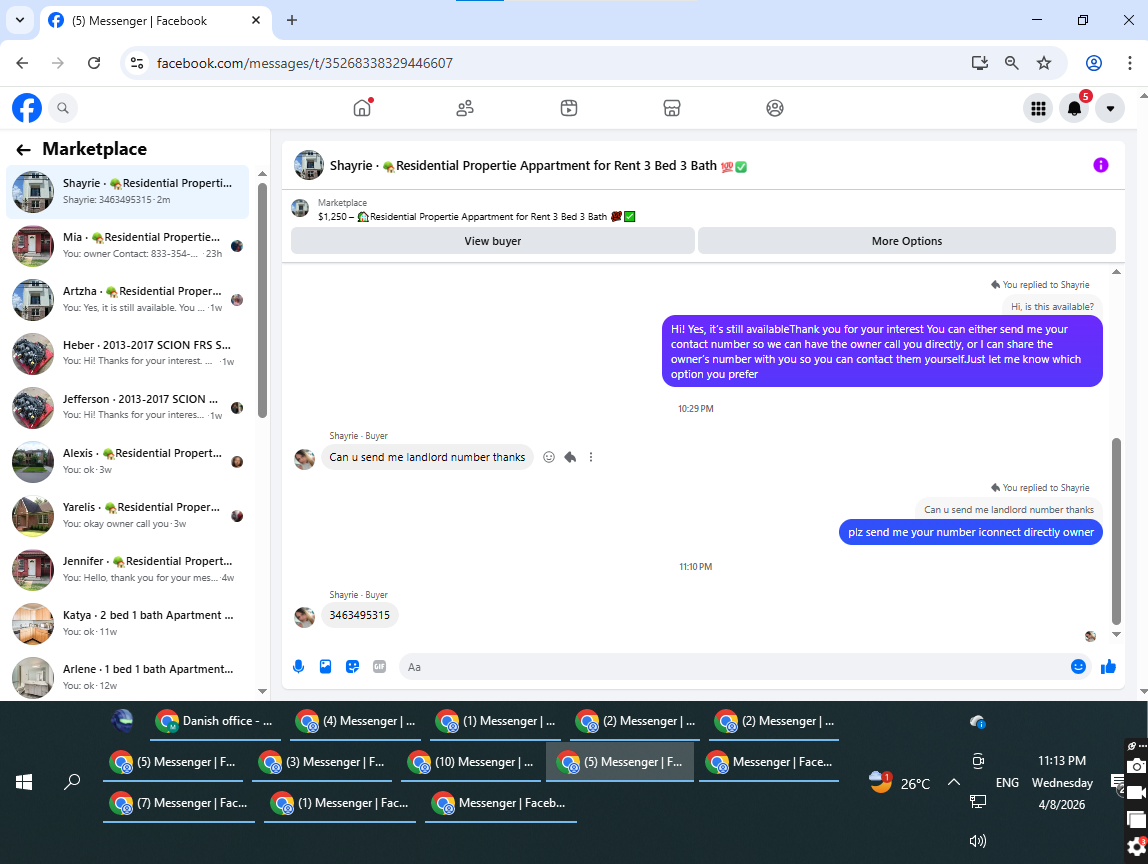Click the message bubble 3463495315
Image resolution: width=1148 pixels, height=864 pixels.
[x=359, y=615]
